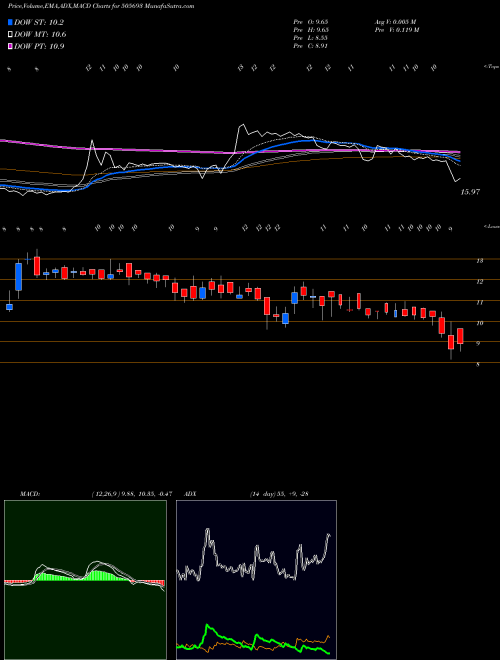The height and width of the screenshot is (660, 500).
Task: Click the magenta DOW PT legend swatch
Action: (11, 46)
